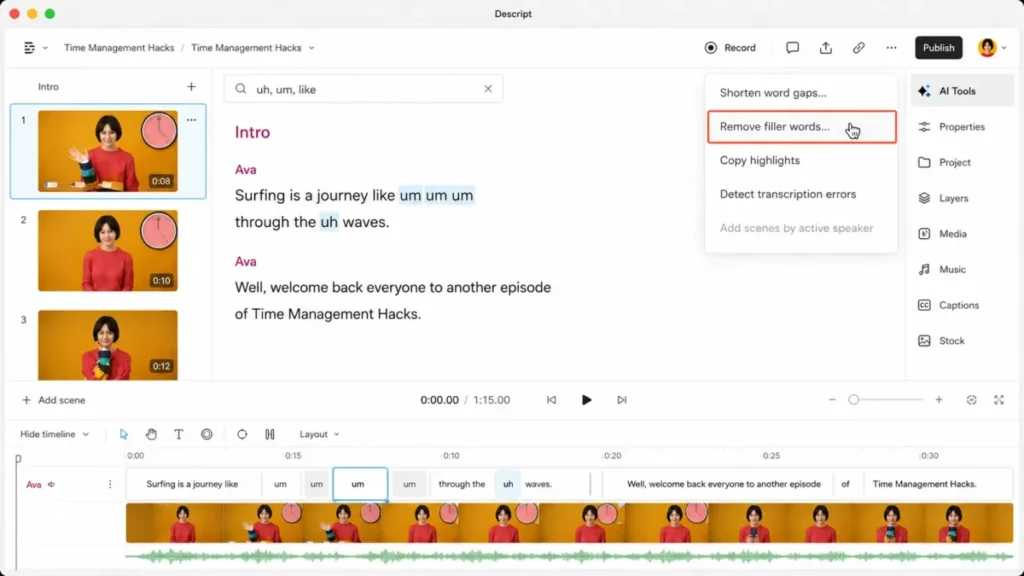This screenshot has width=1024, height=576.
Task: Select the Text tool
Action: (179, 434)
